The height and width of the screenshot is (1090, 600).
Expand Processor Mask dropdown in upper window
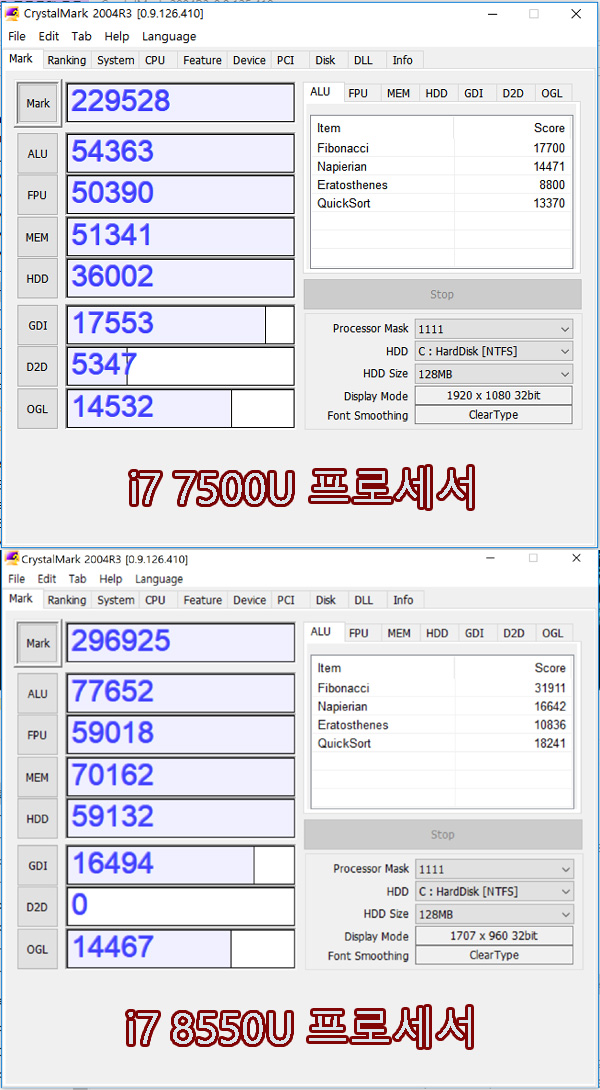[x=494, y=329]
